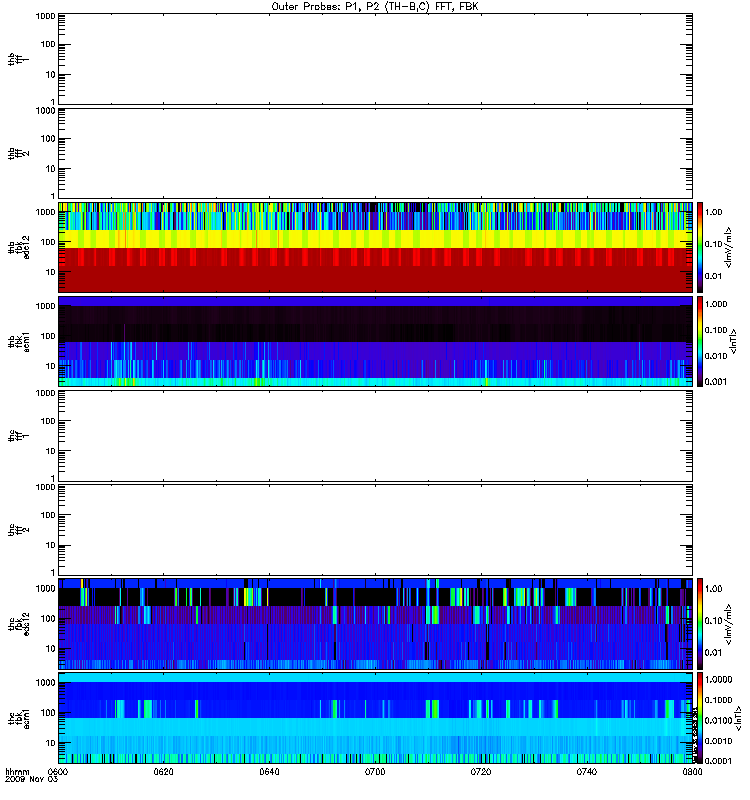
Task: Click the thc fbk edc12 color bar
Action: (700, 623)
